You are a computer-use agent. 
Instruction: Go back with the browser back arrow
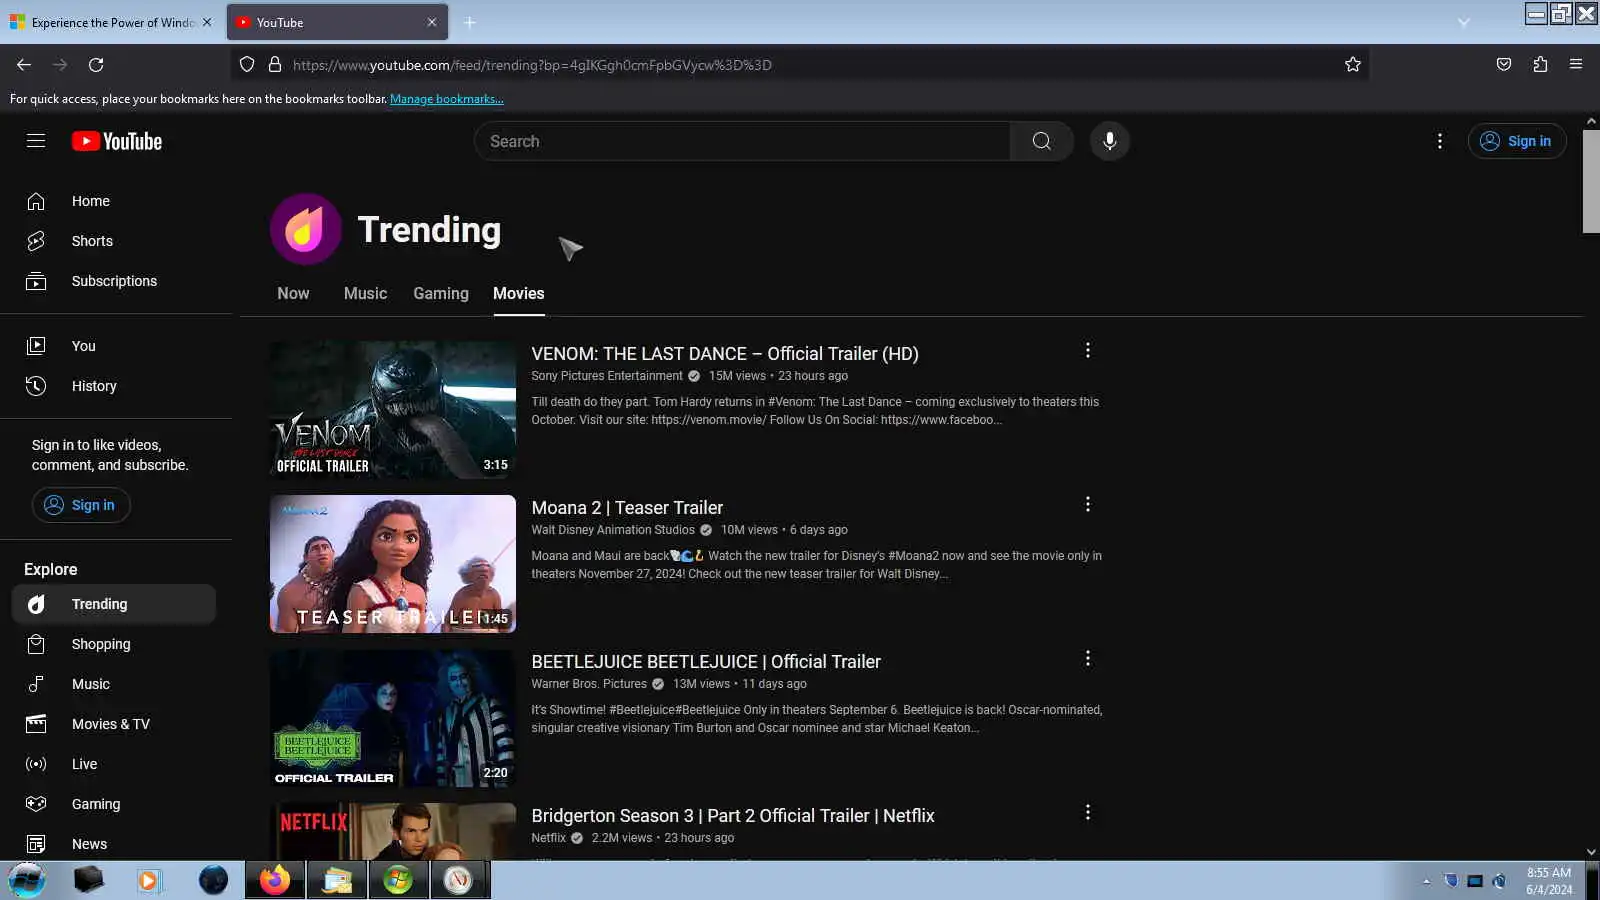pos(24,65)
